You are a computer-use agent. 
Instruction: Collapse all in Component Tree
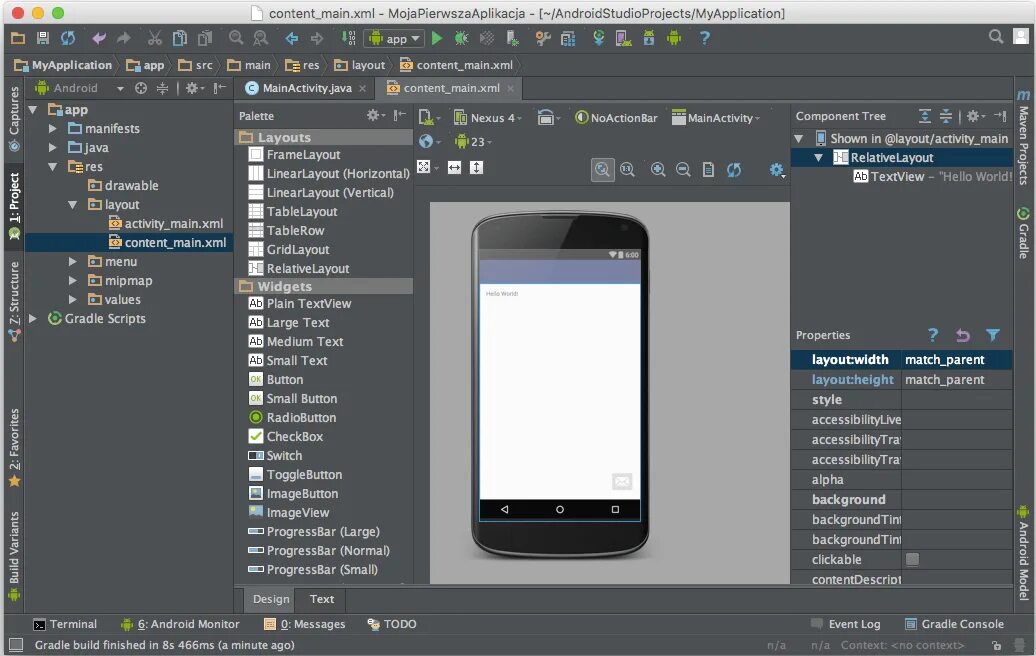pyautogui.click(x=946, y=116)
